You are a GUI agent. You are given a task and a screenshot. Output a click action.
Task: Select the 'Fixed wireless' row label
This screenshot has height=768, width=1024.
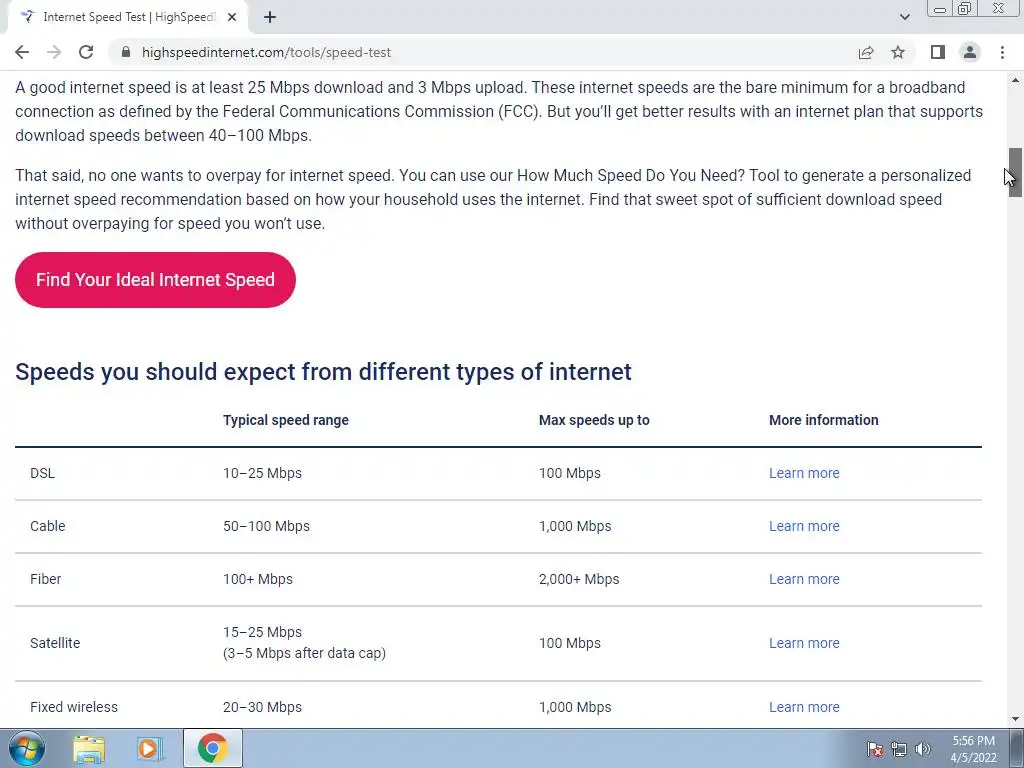click(x=74, y=707)
